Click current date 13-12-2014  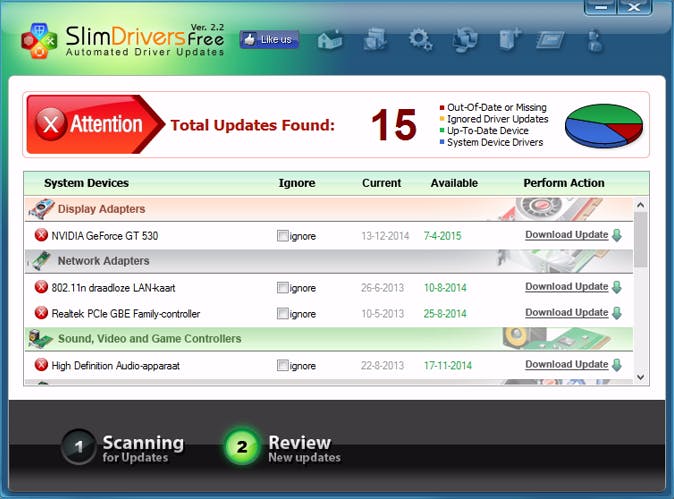click(385, 236)
